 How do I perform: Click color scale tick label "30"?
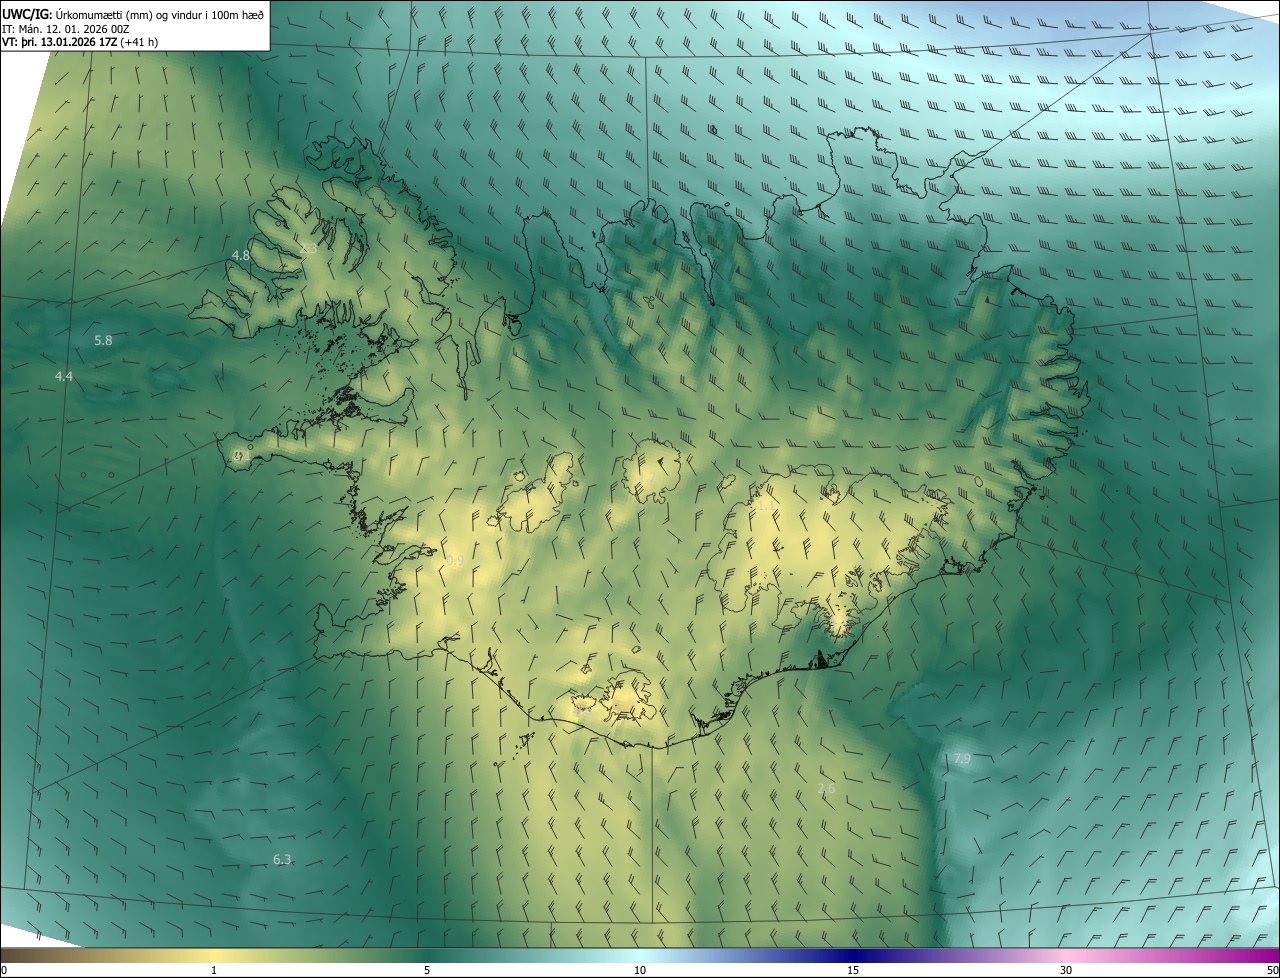(1066, 970)
